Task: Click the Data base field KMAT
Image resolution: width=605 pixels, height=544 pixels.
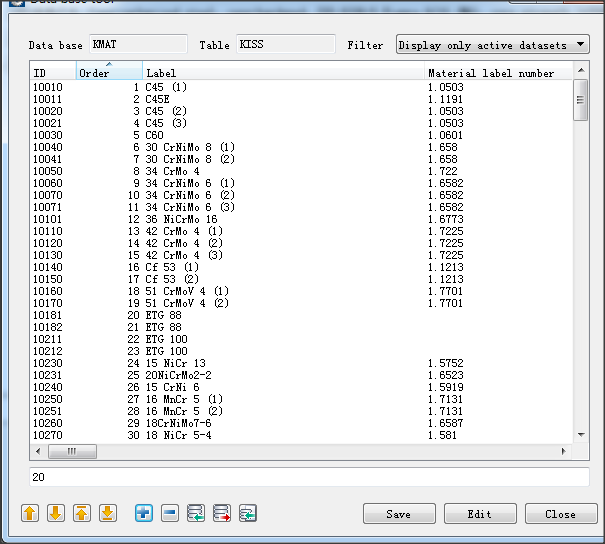Action: pyautogui.click(x=138, y=44)
